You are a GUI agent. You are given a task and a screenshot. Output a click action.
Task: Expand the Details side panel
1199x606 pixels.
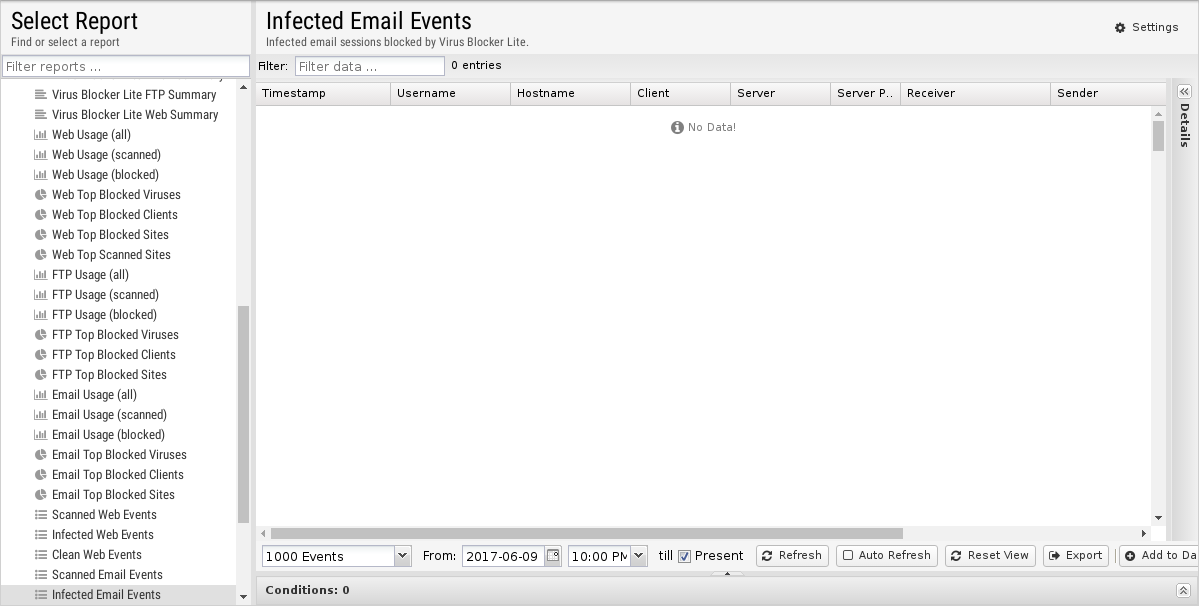pyautogui.click(x=1184, y=91)
